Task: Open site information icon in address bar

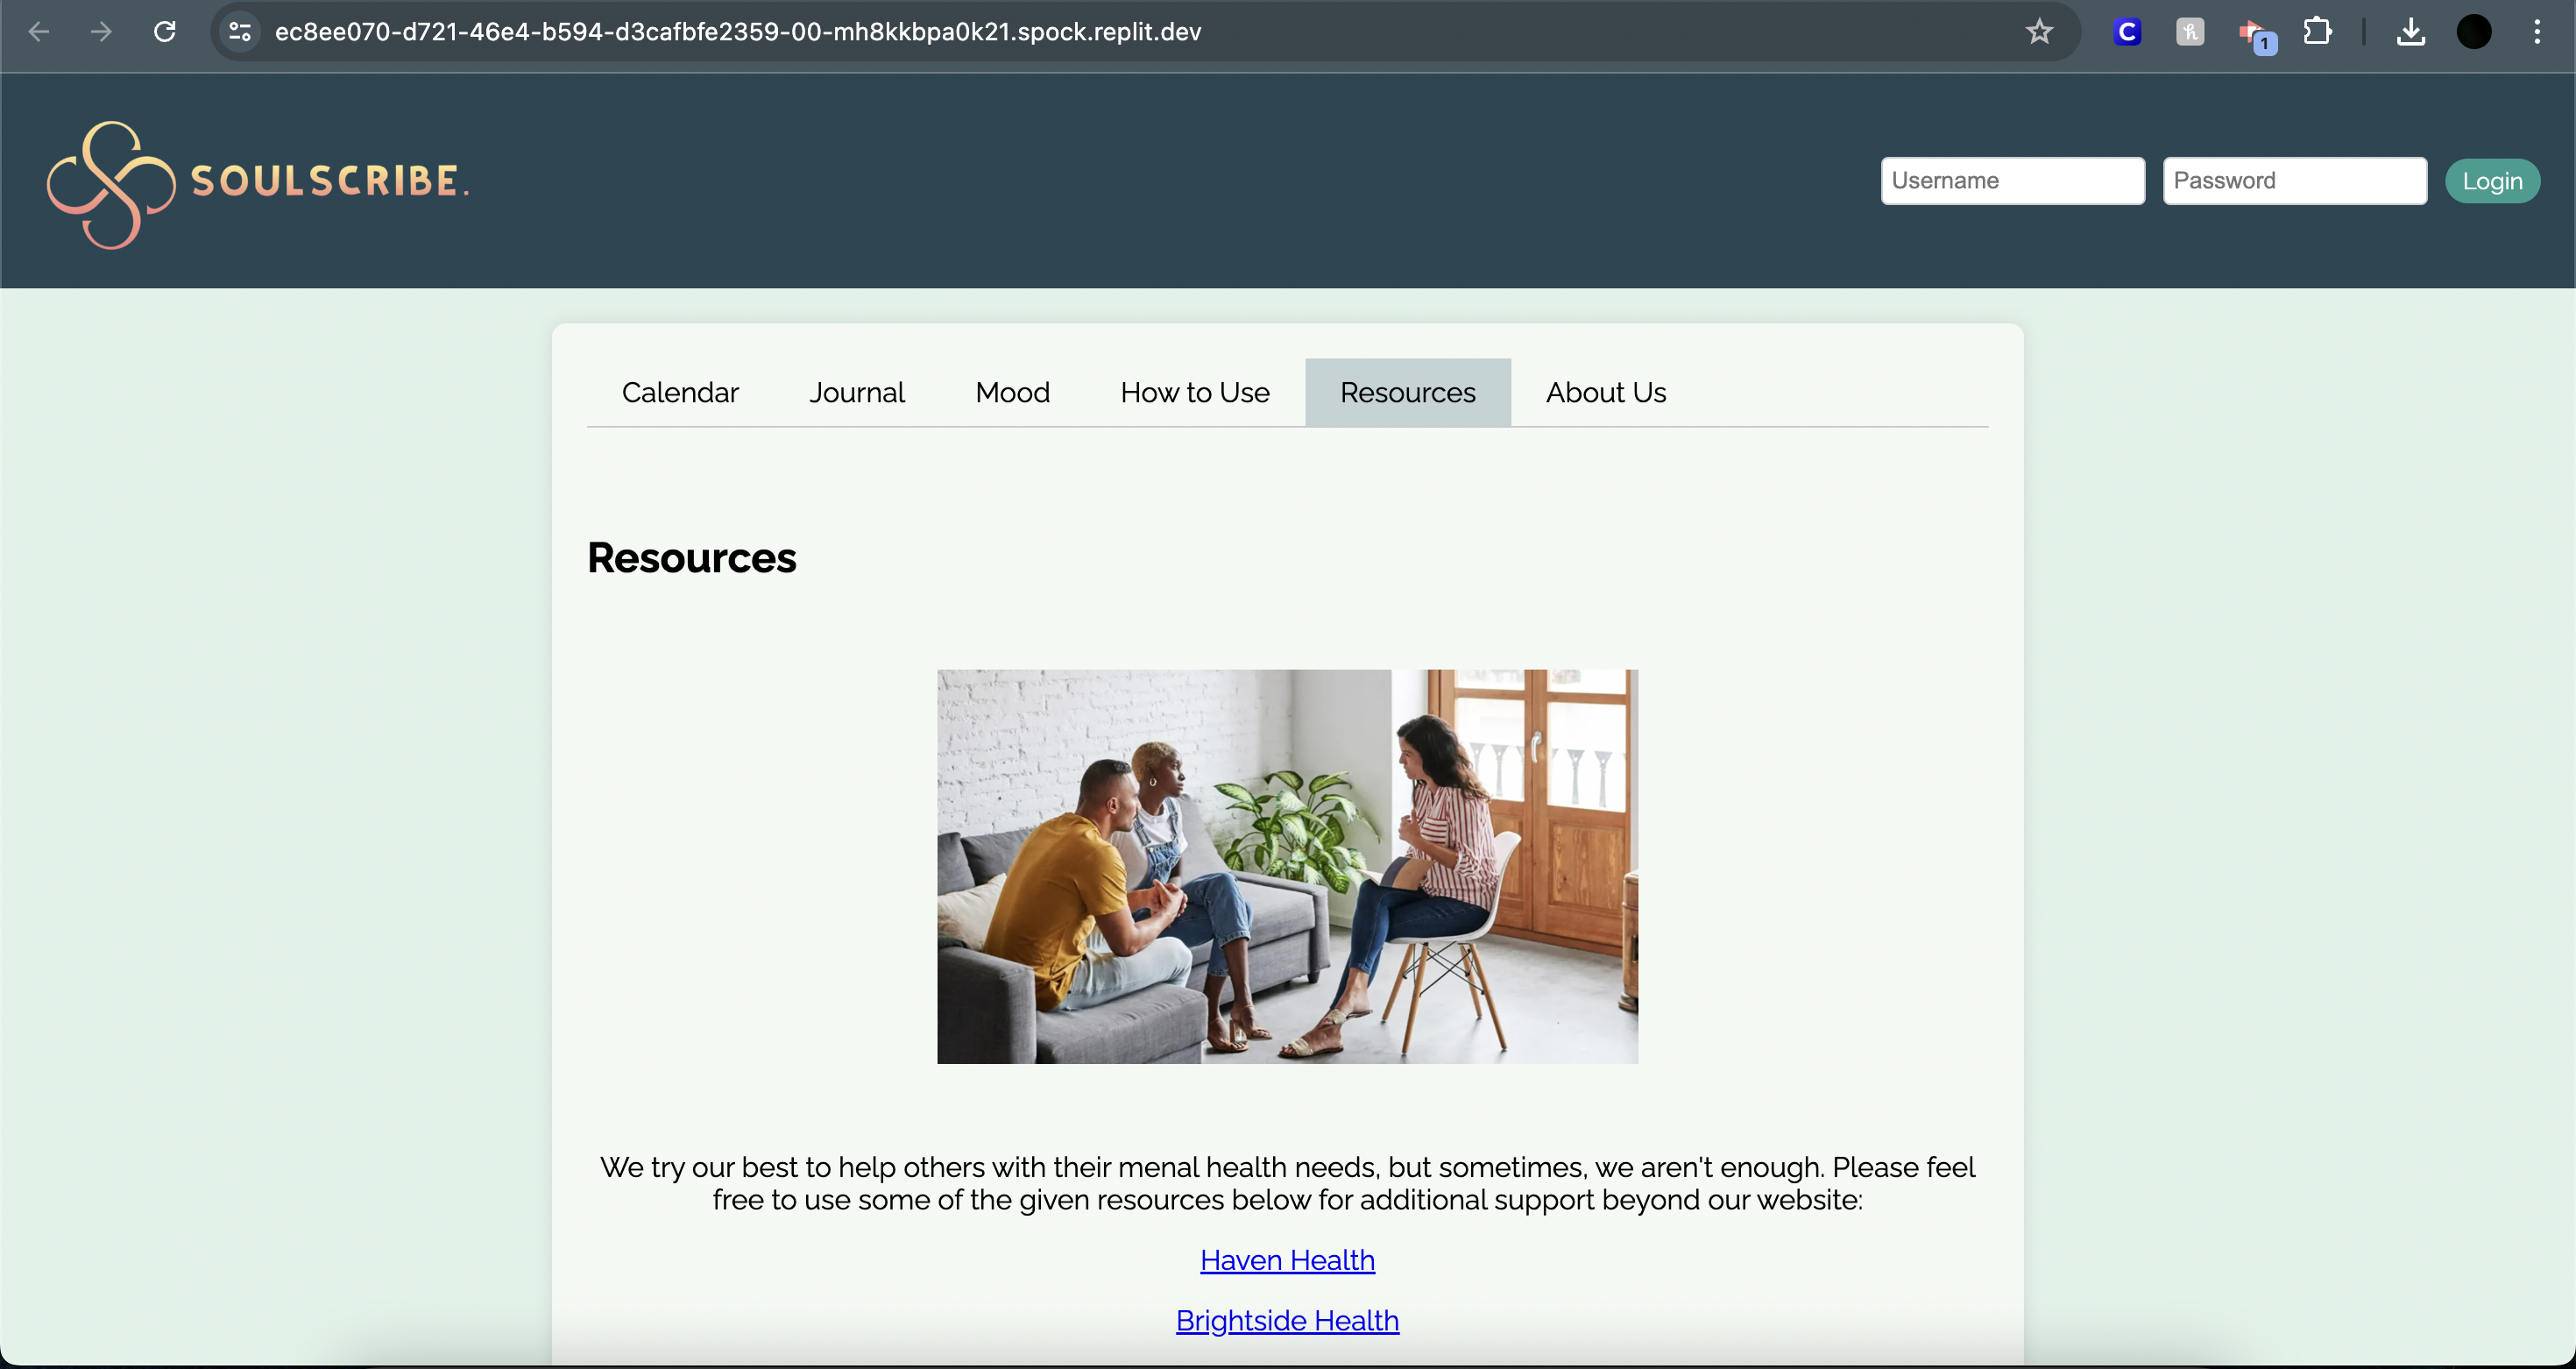Action: click(240, 32)
